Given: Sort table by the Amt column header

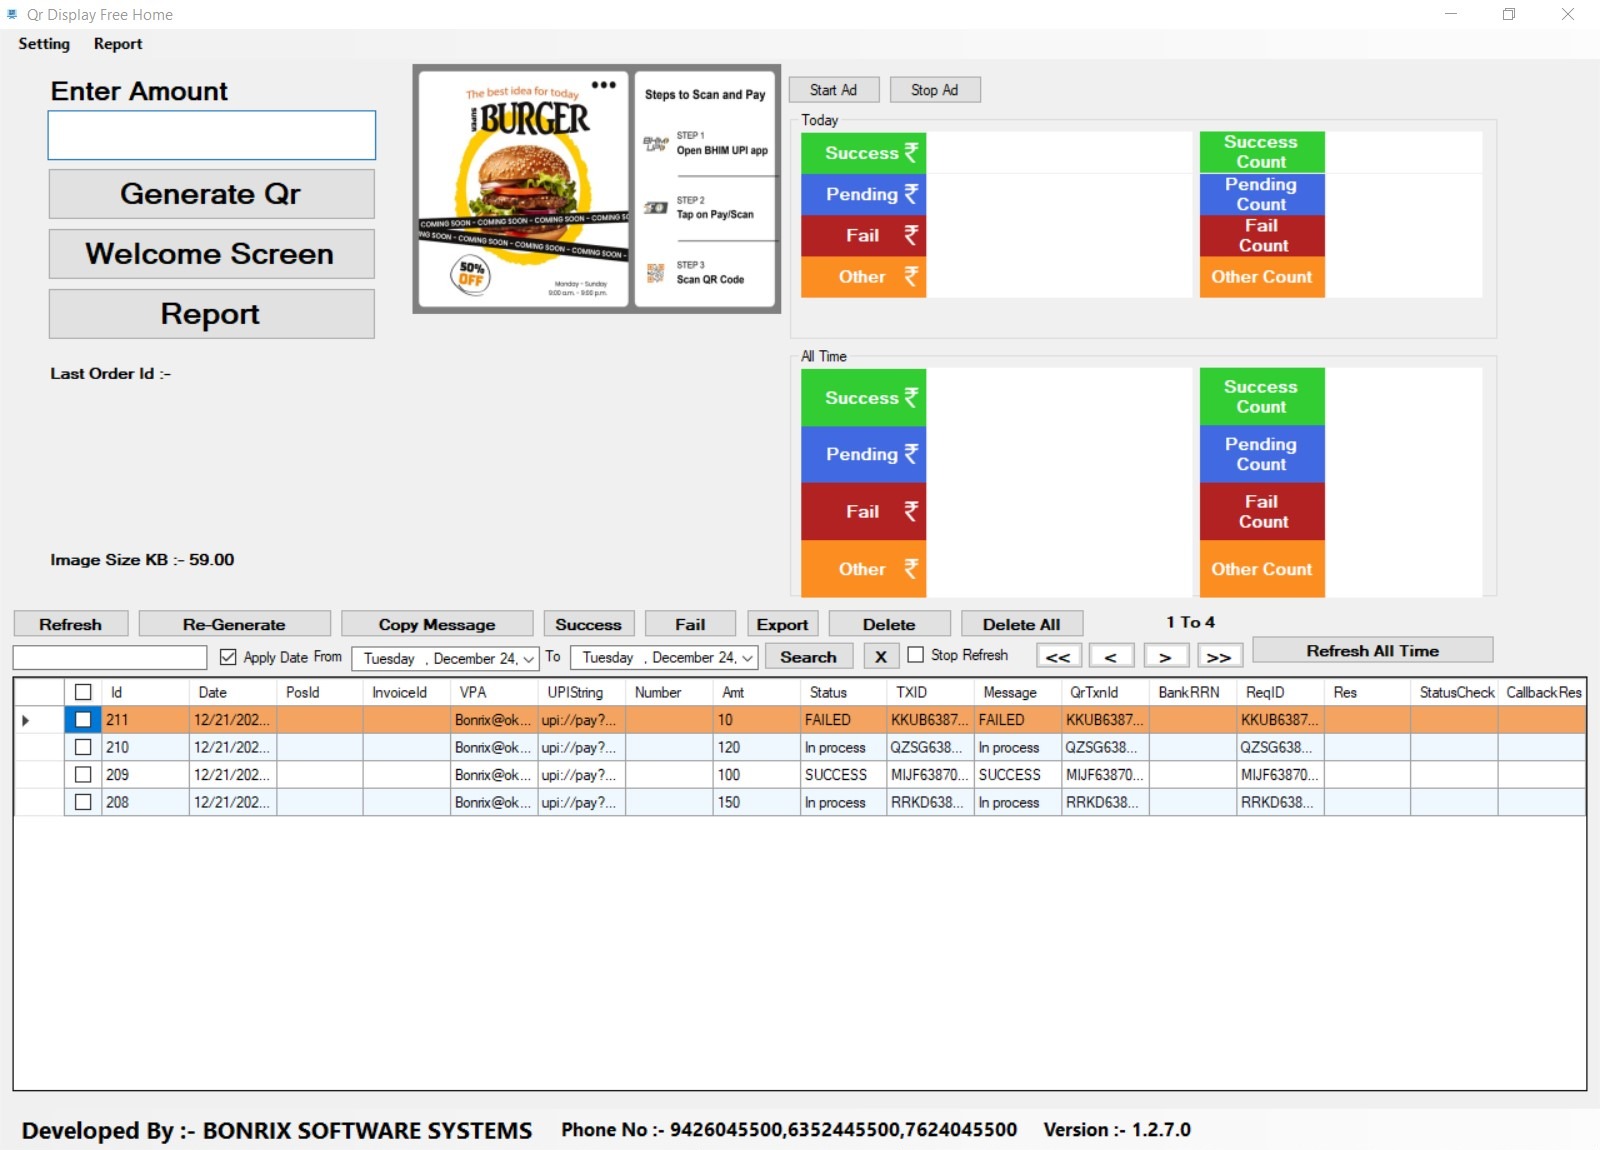Looking at the screenshot, I should click(x=733, y=692).
